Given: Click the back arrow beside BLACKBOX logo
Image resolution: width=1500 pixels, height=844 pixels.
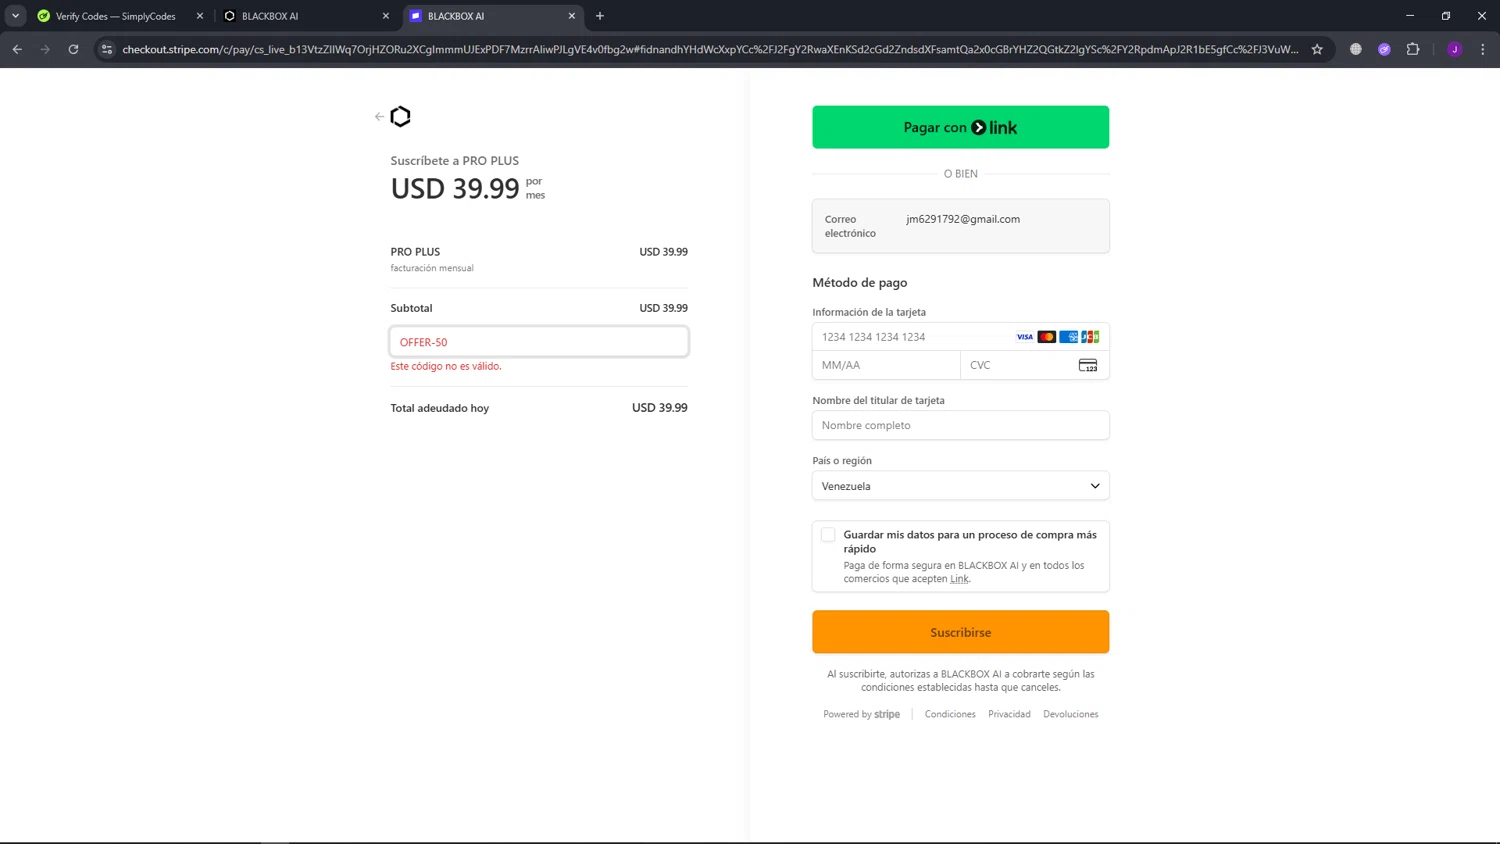Looking at the screenshot, I should [379, 117].
